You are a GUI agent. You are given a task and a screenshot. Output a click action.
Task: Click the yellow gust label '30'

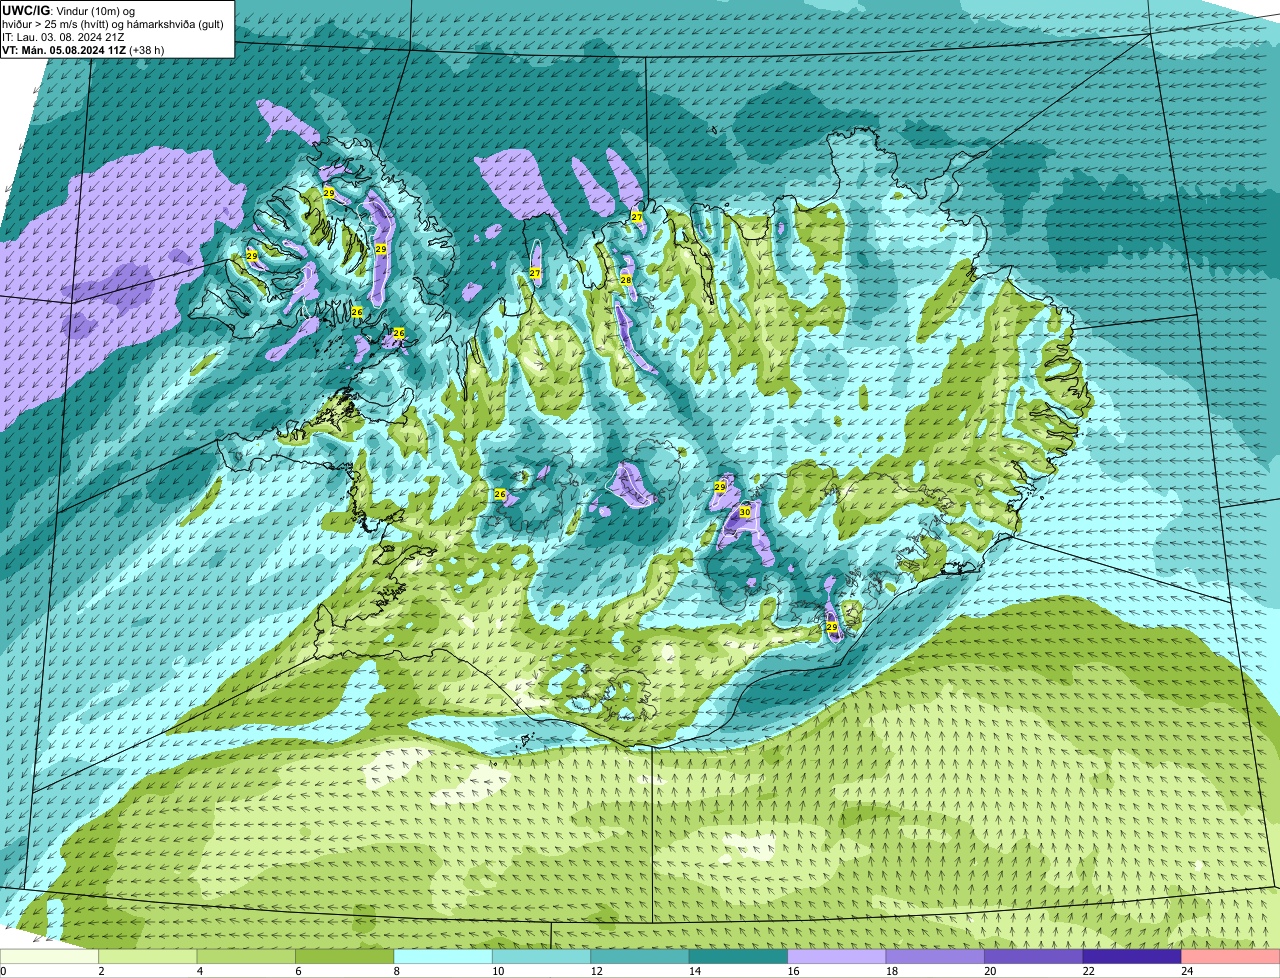point(745,512)
